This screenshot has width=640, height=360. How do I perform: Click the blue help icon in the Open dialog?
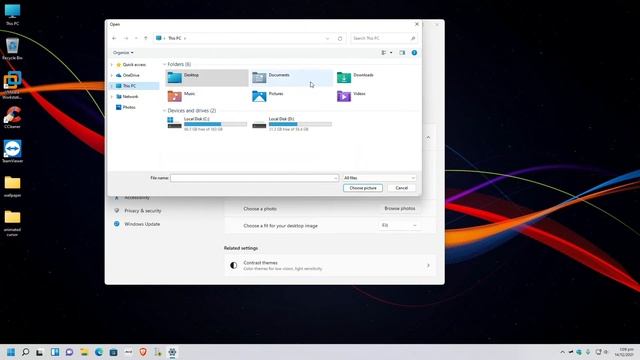point(414,53)
